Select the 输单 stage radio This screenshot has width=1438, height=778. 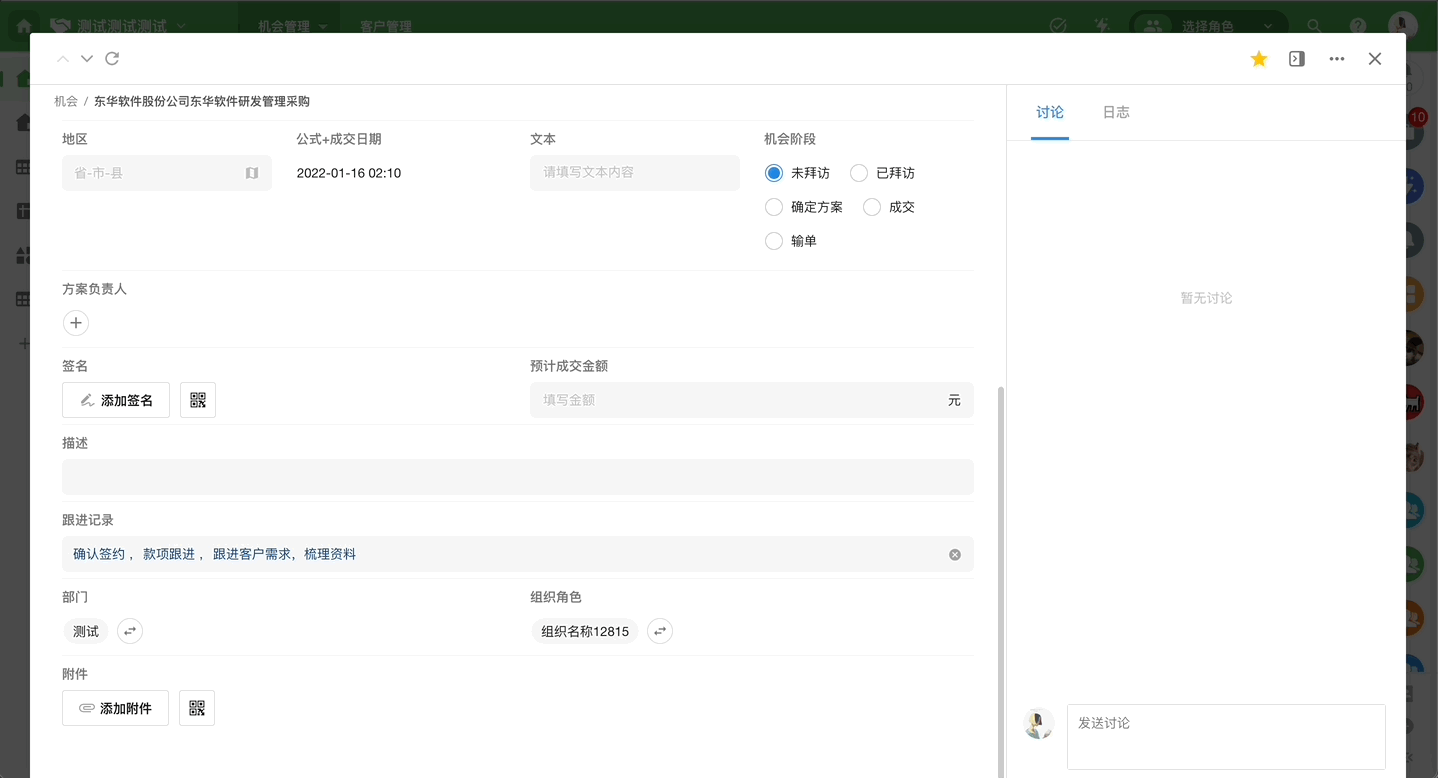(x=773, y=241)
